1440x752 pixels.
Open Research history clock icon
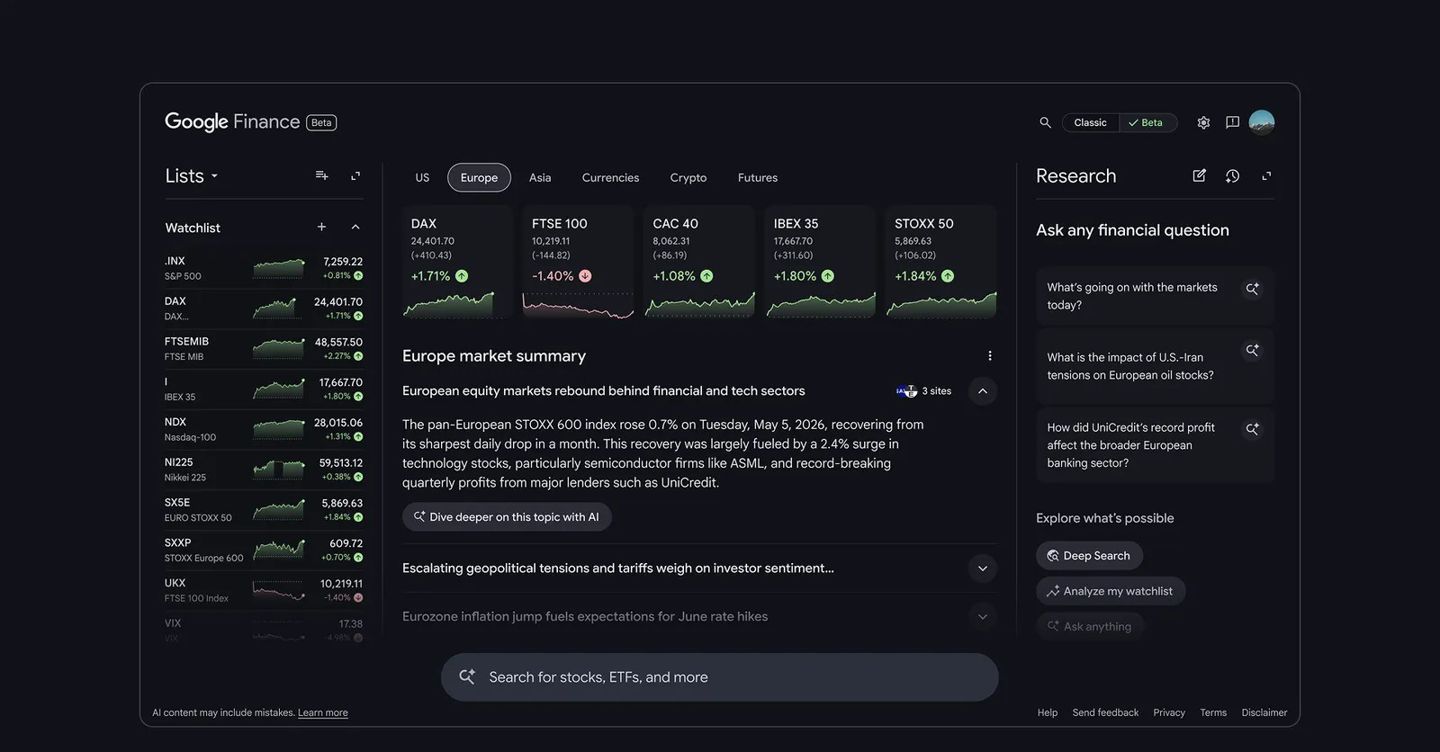(x=1233, y=176)
